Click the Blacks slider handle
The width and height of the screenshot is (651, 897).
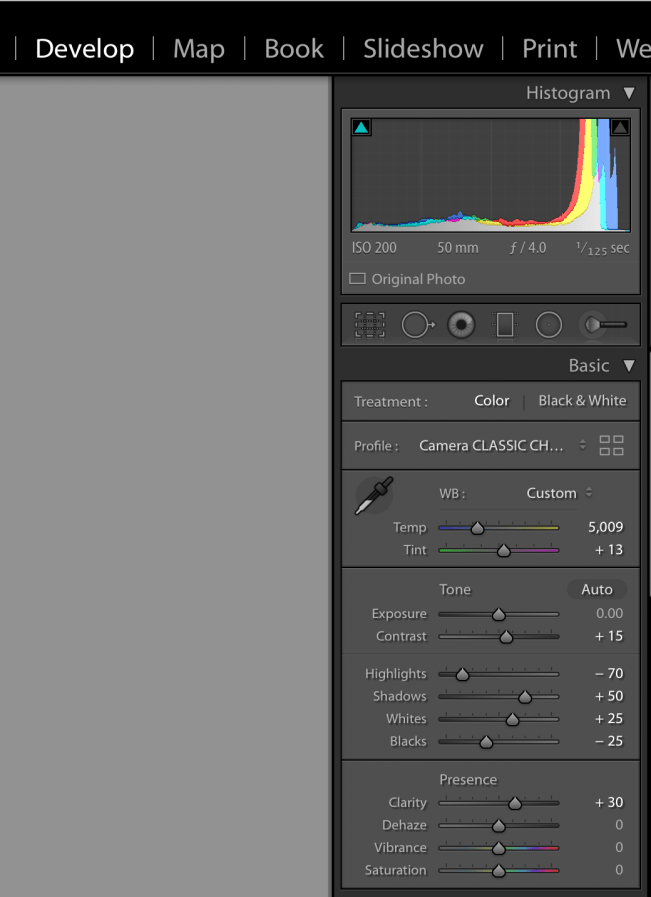coord(486,742)
